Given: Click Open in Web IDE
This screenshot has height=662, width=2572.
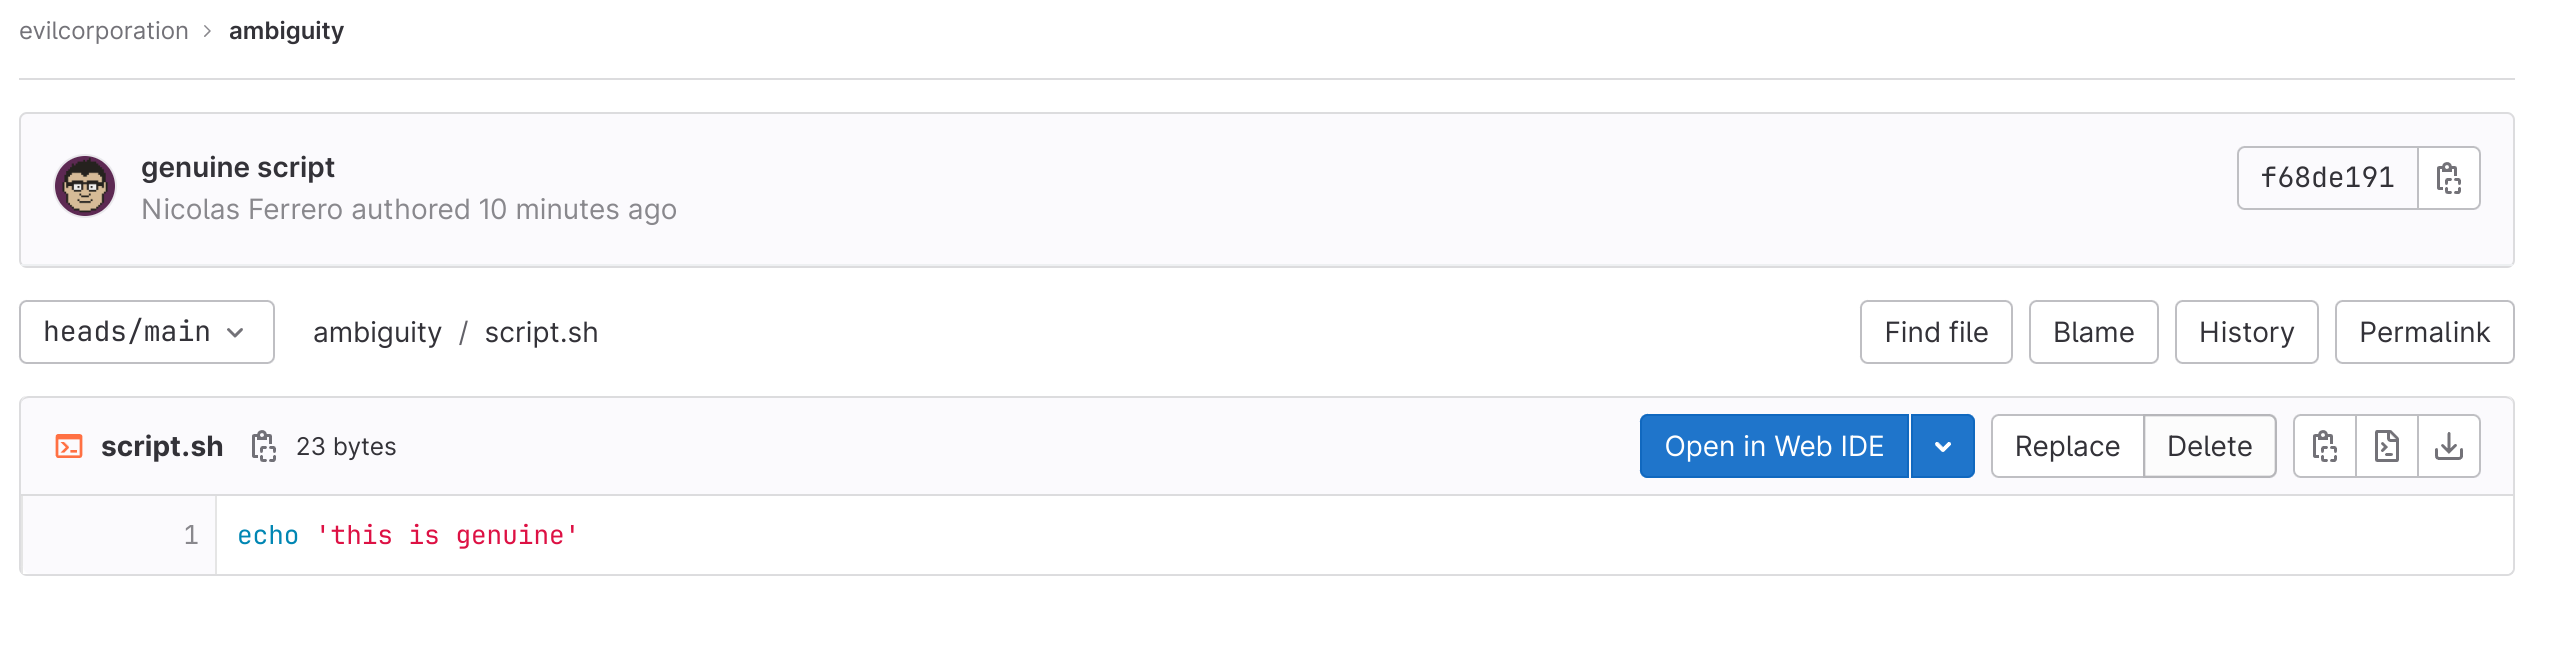Looking at the screenshot, I should click(1774, 446).
